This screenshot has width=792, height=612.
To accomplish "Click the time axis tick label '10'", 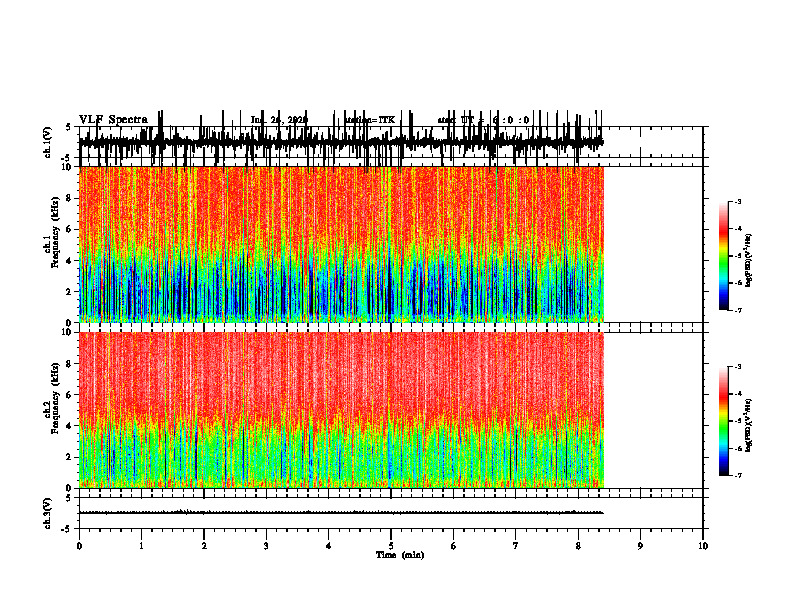I will pos(703,546).
